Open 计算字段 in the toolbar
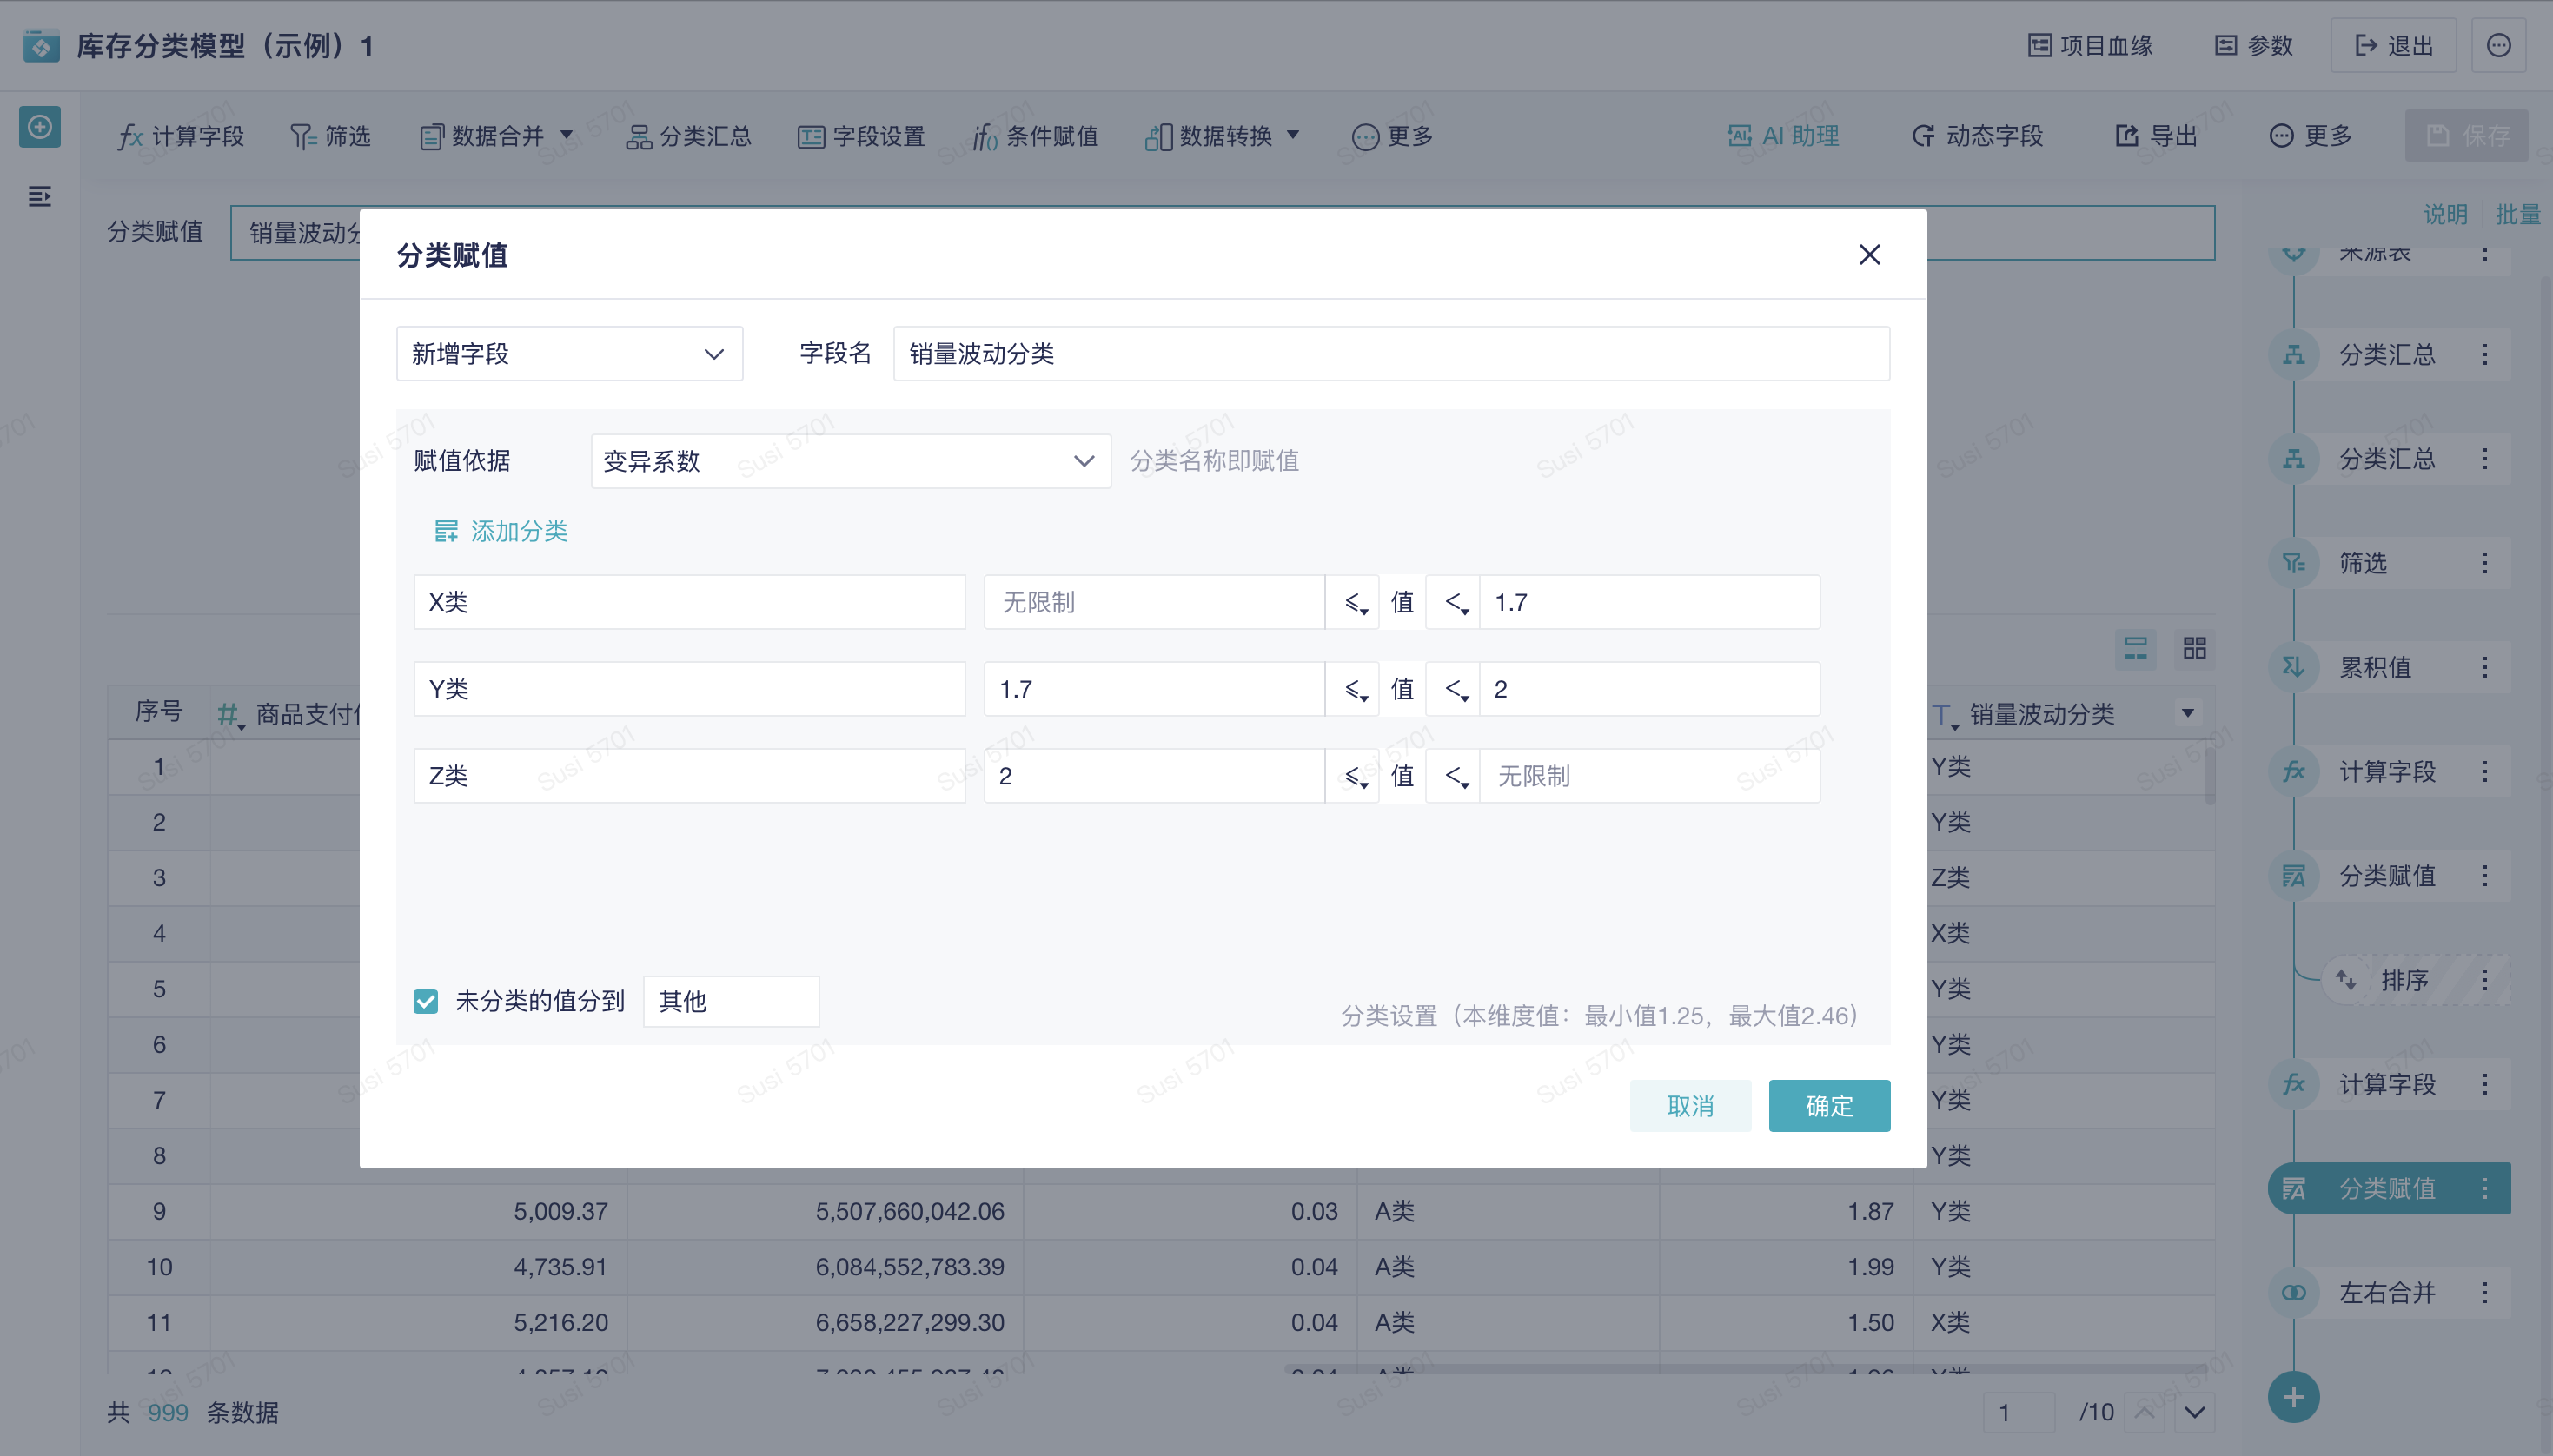Viewport: 2553px width, 1456px height. click(181, 136)
